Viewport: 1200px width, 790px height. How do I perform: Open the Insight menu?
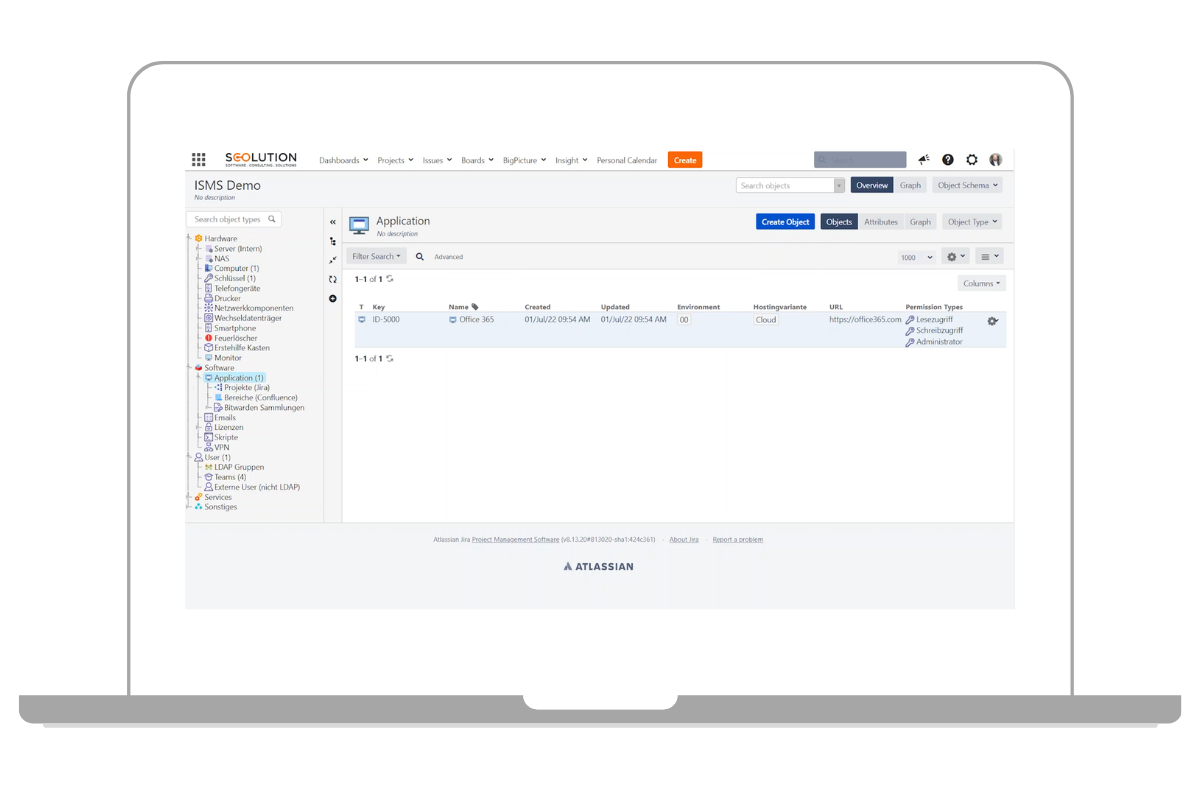571,160
